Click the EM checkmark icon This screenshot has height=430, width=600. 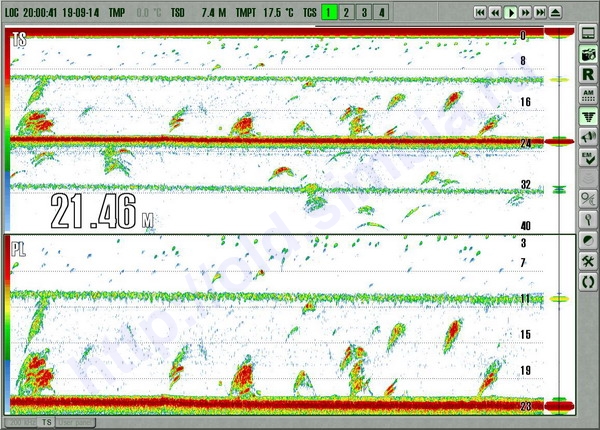(x=588, y=158)
